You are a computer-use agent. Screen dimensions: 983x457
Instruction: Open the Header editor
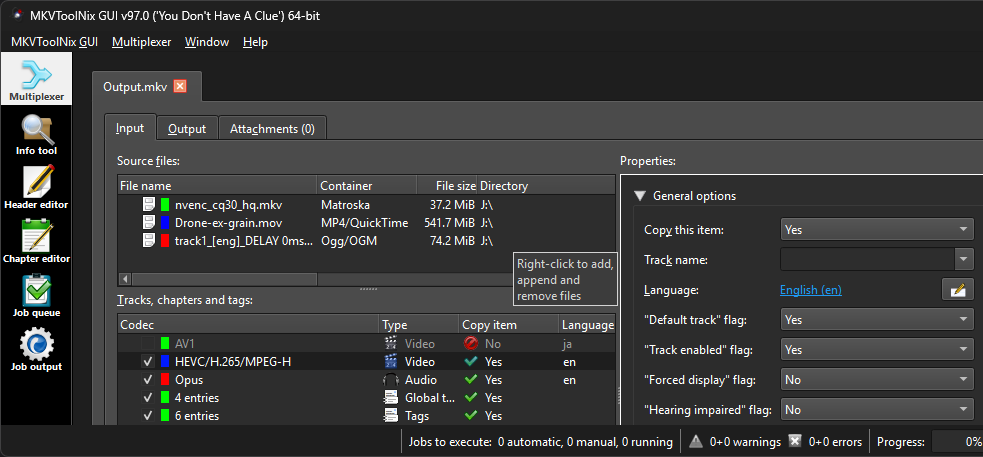[x=36, y=188]
